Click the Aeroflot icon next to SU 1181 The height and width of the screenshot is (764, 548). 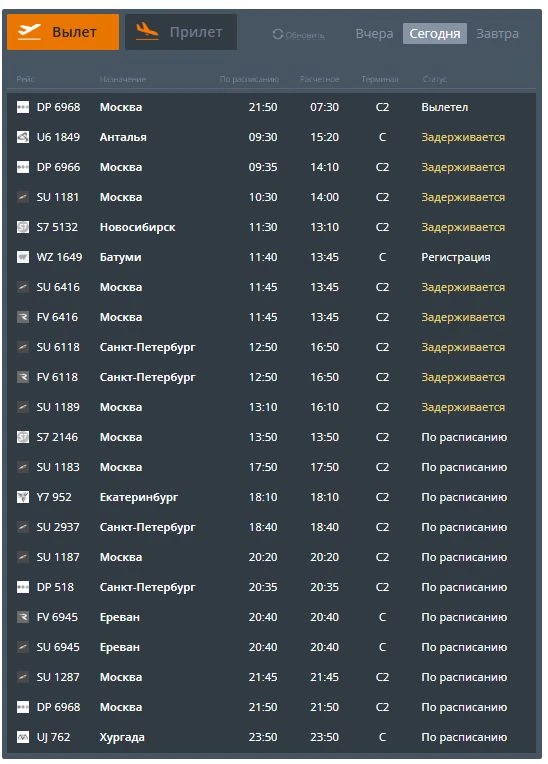pos(23,197)
